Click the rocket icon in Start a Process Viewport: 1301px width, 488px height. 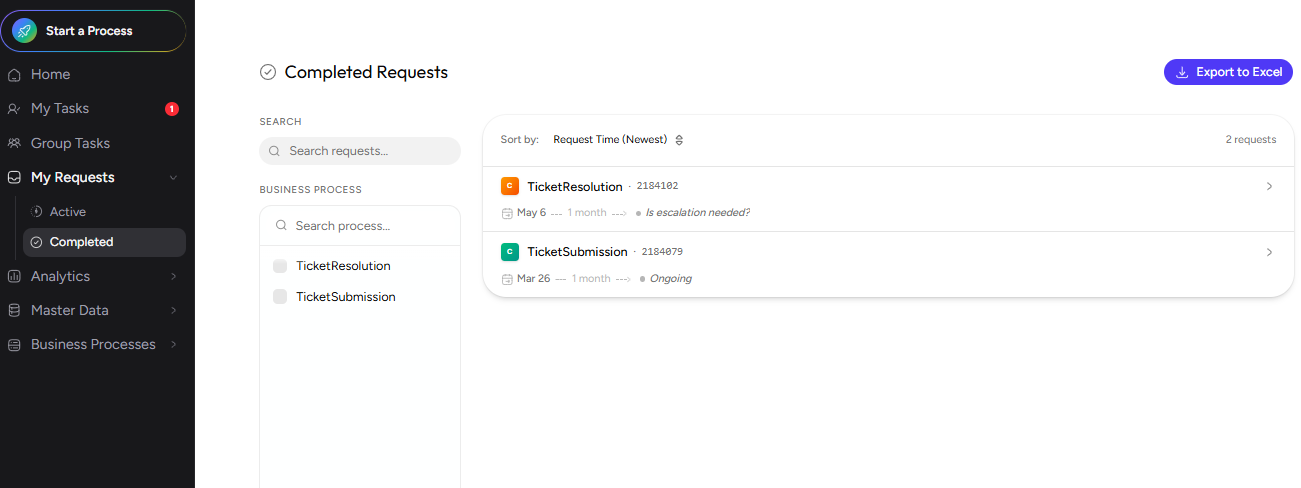[x=24, y=31]
